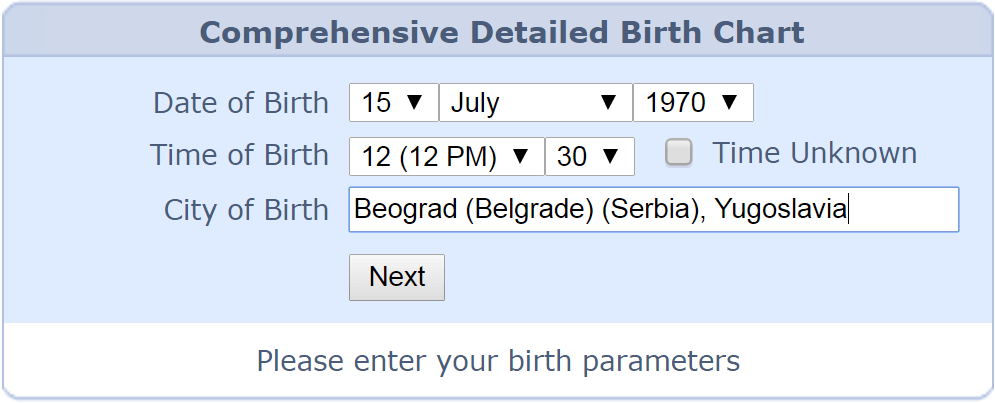
Task: Click the word July in the month selector
Action: 475,102
